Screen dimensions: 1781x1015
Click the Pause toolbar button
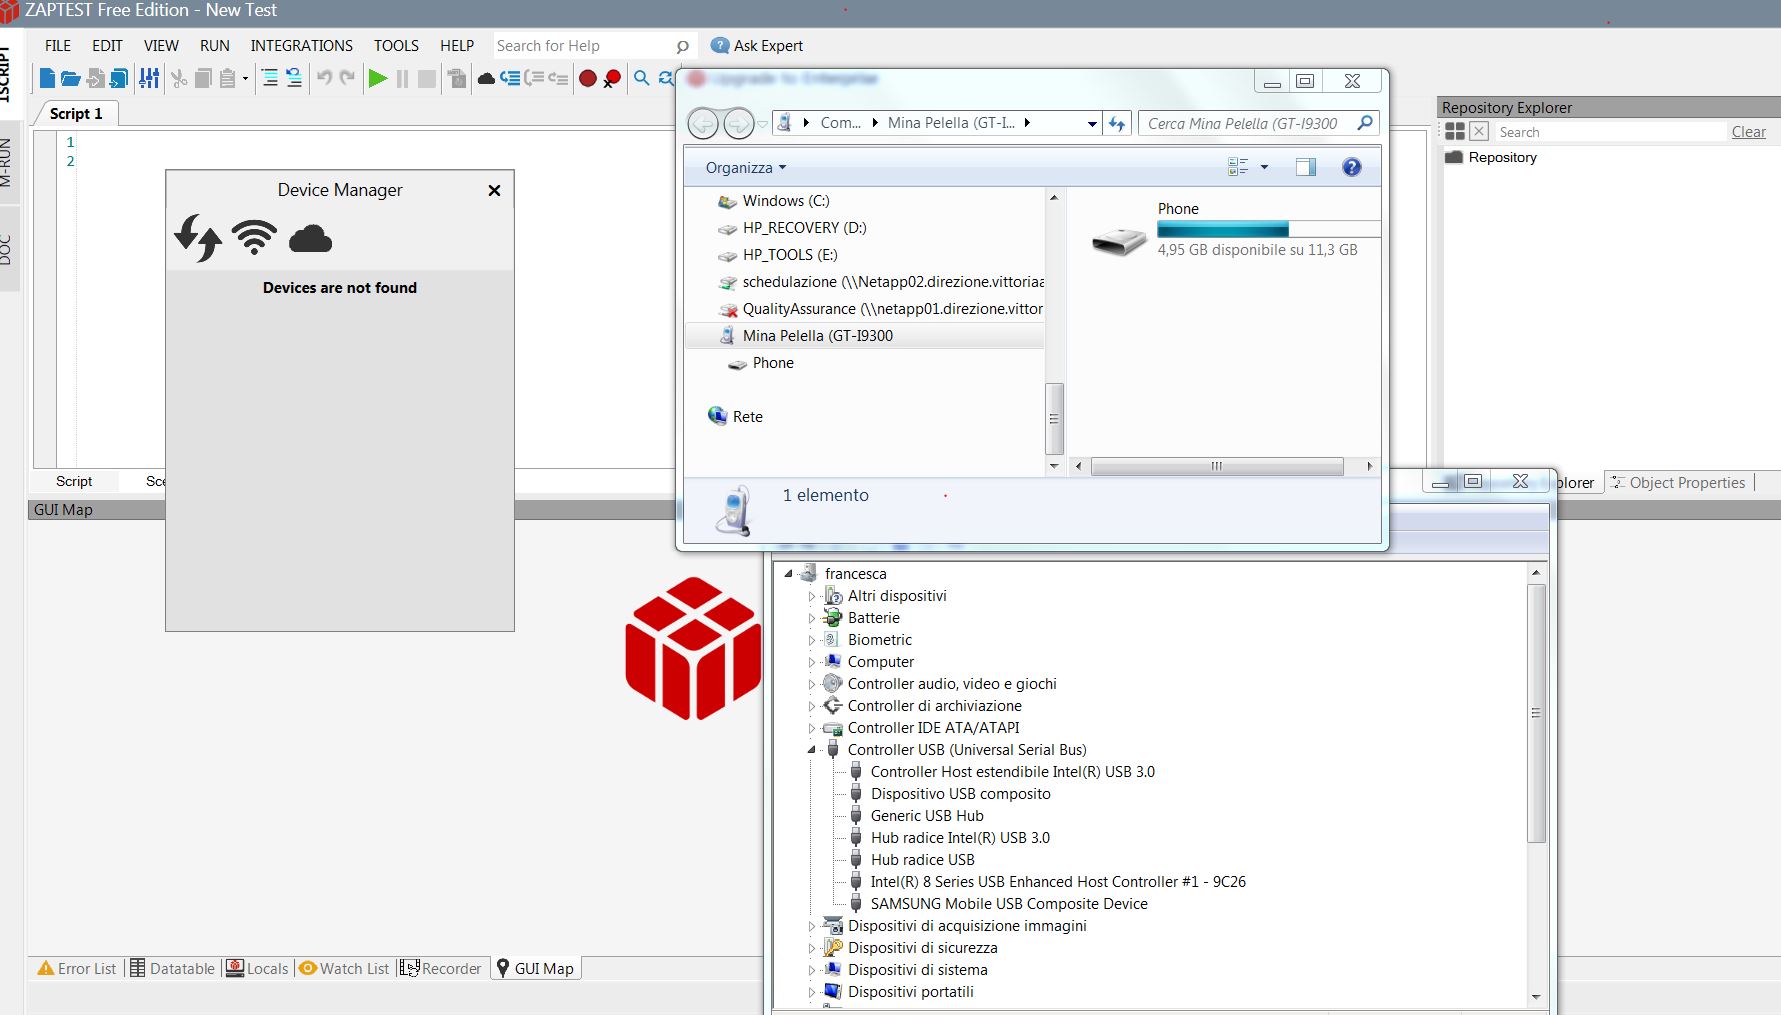click(402, 78)
